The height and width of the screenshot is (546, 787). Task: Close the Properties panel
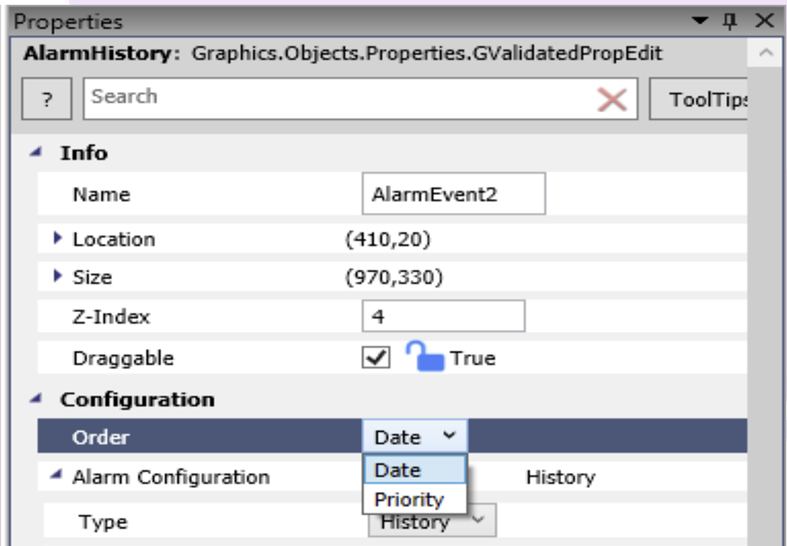pos(764,21)
